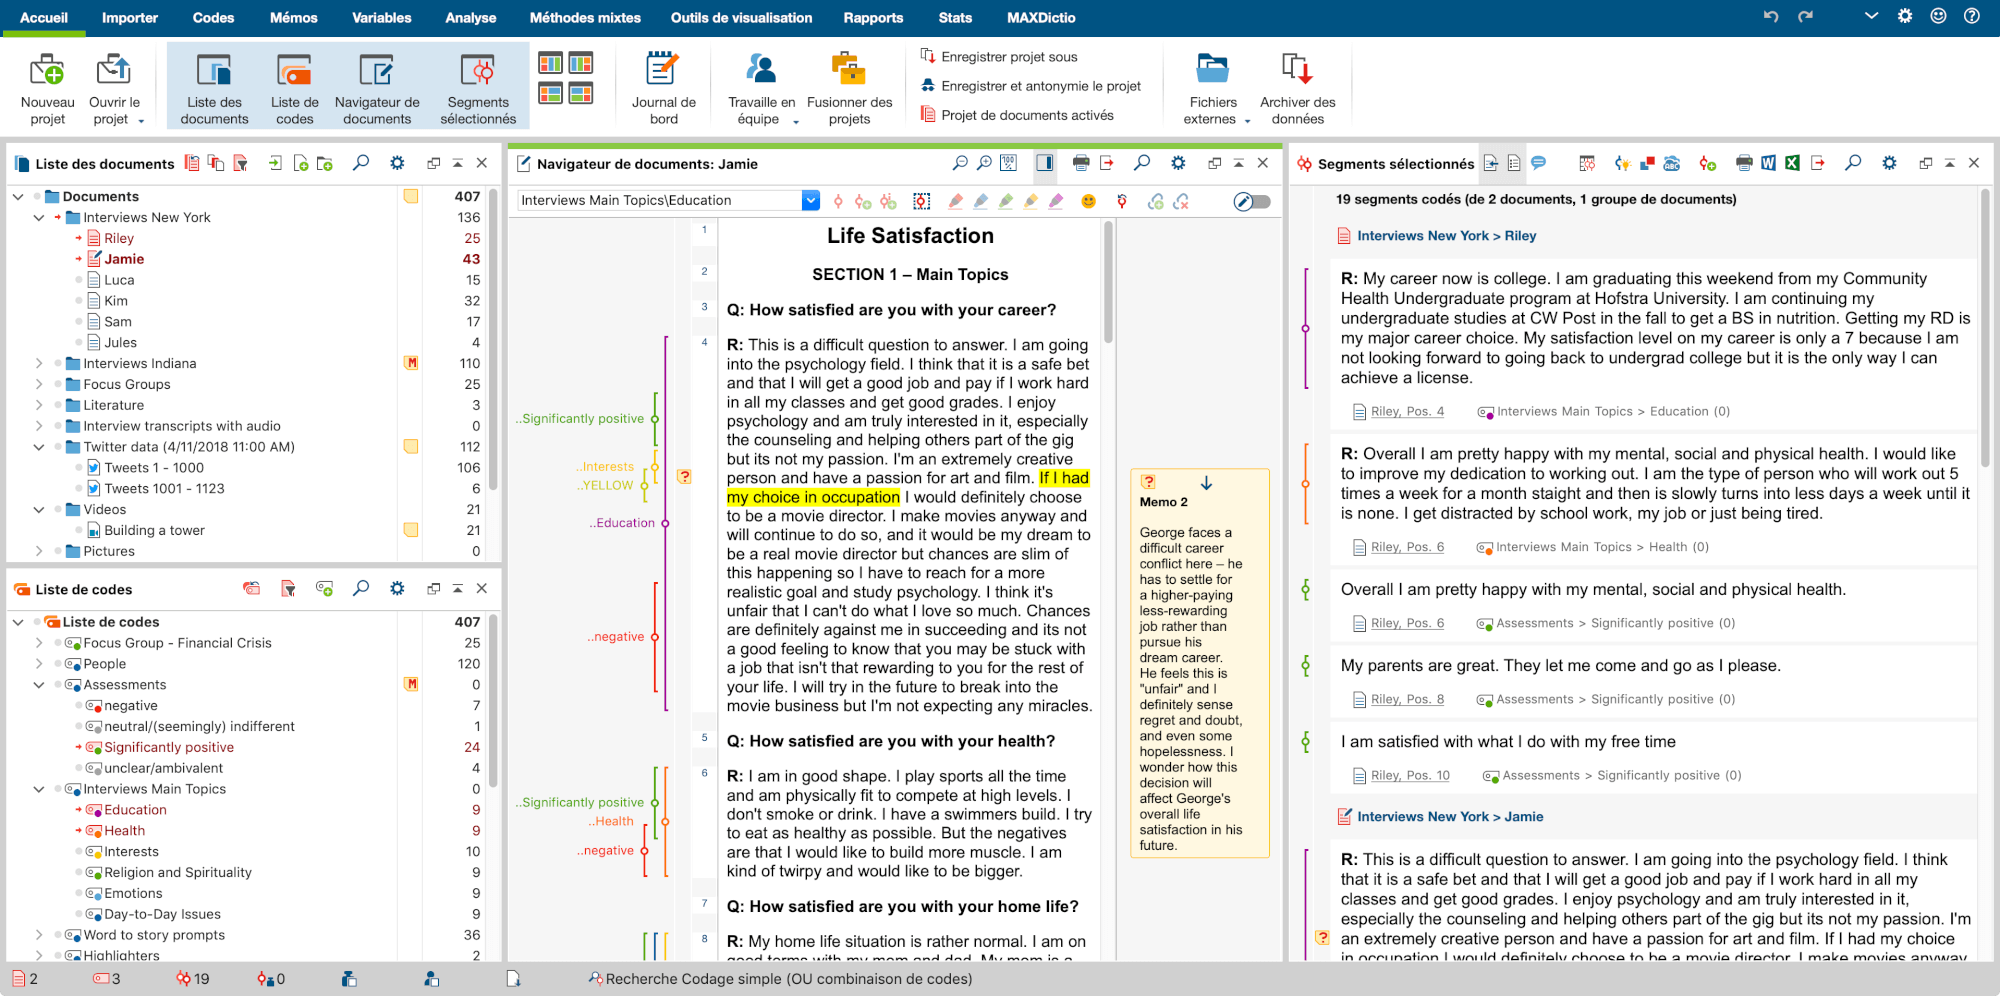Collapse the Interviews New York folder
This screenshot has height=996, width=2000.
pos(38,217)
